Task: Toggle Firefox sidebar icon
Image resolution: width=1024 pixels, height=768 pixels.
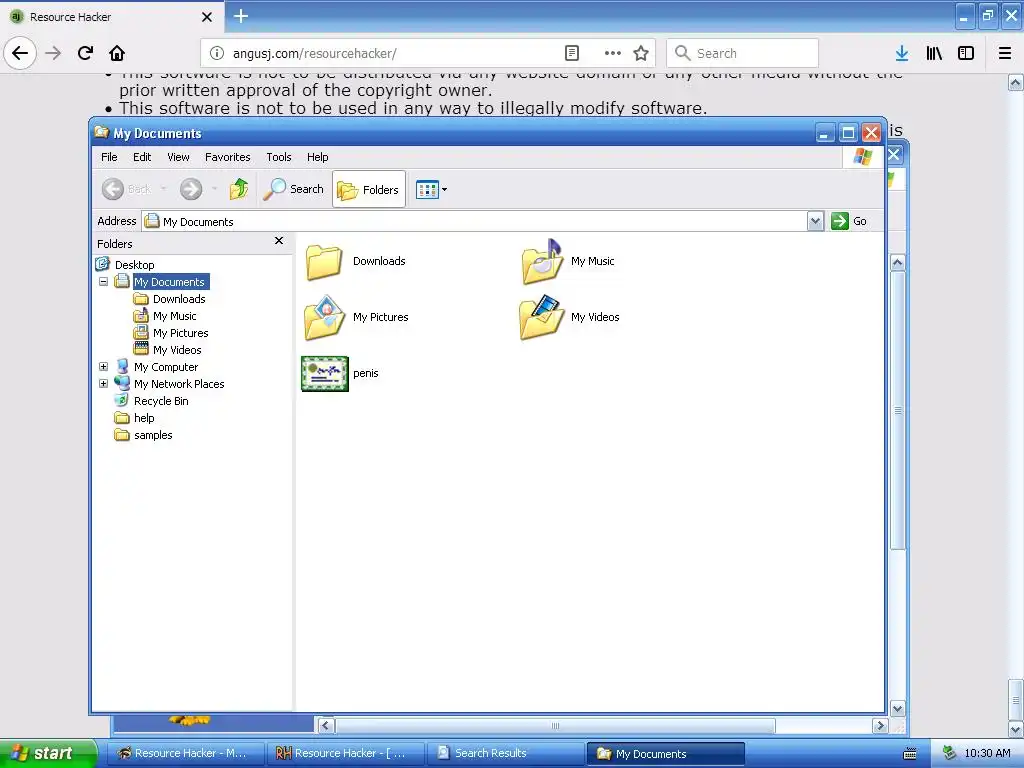Action: point(966,53)
